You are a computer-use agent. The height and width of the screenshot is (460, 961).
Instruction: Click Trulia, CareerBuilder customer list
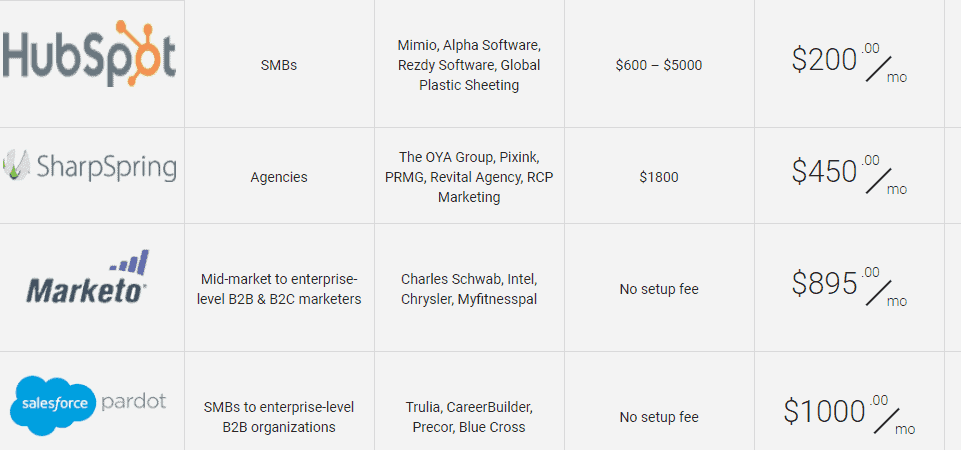pyautogui.click(x=469, y=417)
